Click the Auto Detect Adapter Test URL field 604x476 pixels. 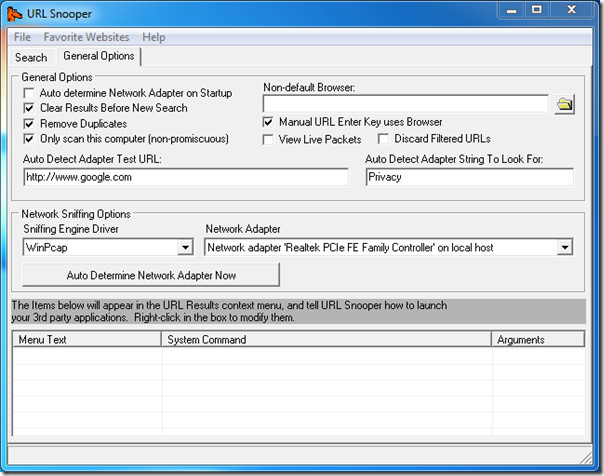click(186, 177)
